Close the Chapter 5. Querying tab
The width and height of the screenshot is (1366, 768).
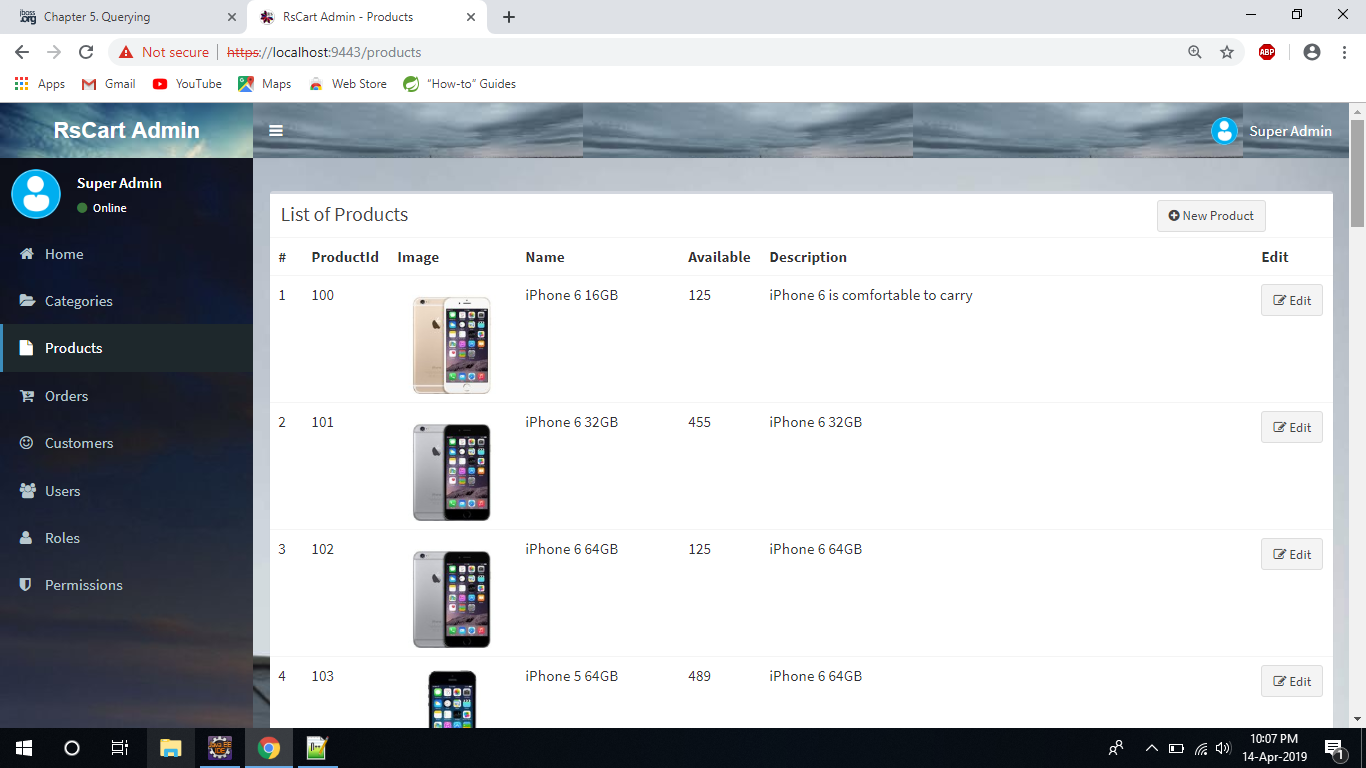tap(232, 17)
